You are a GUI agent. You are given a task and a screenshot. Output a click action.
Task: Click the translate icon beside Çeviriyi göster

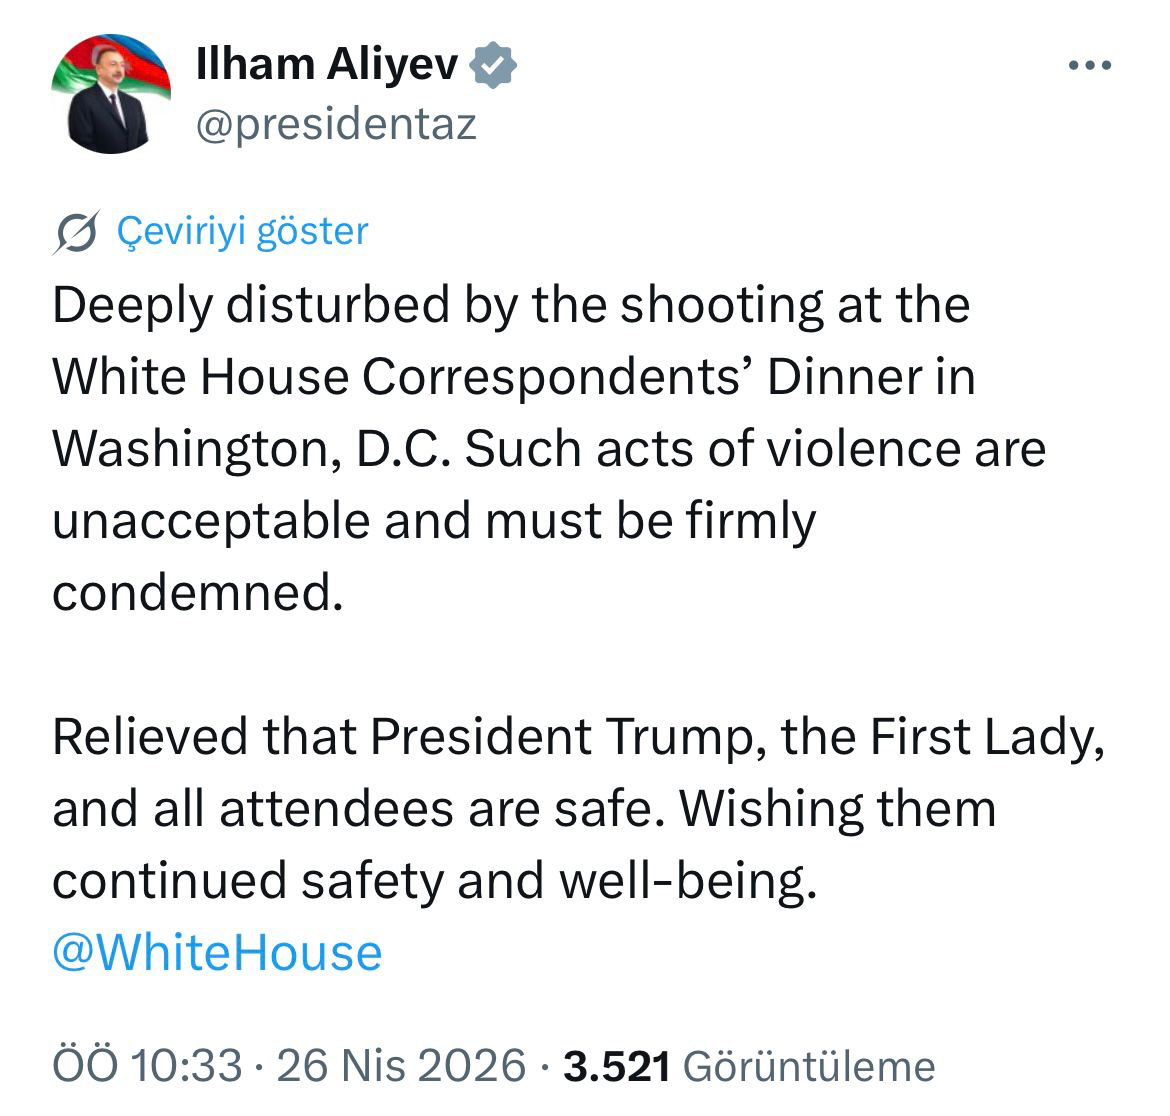(76, 233)
